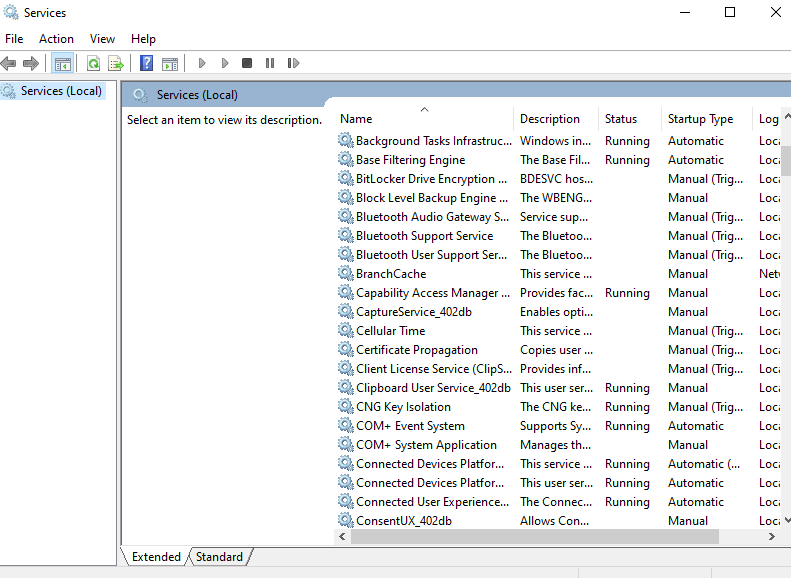Click the Back arrow in toolbar
Viewport: 791px width, 578px height.
(9, 63)
